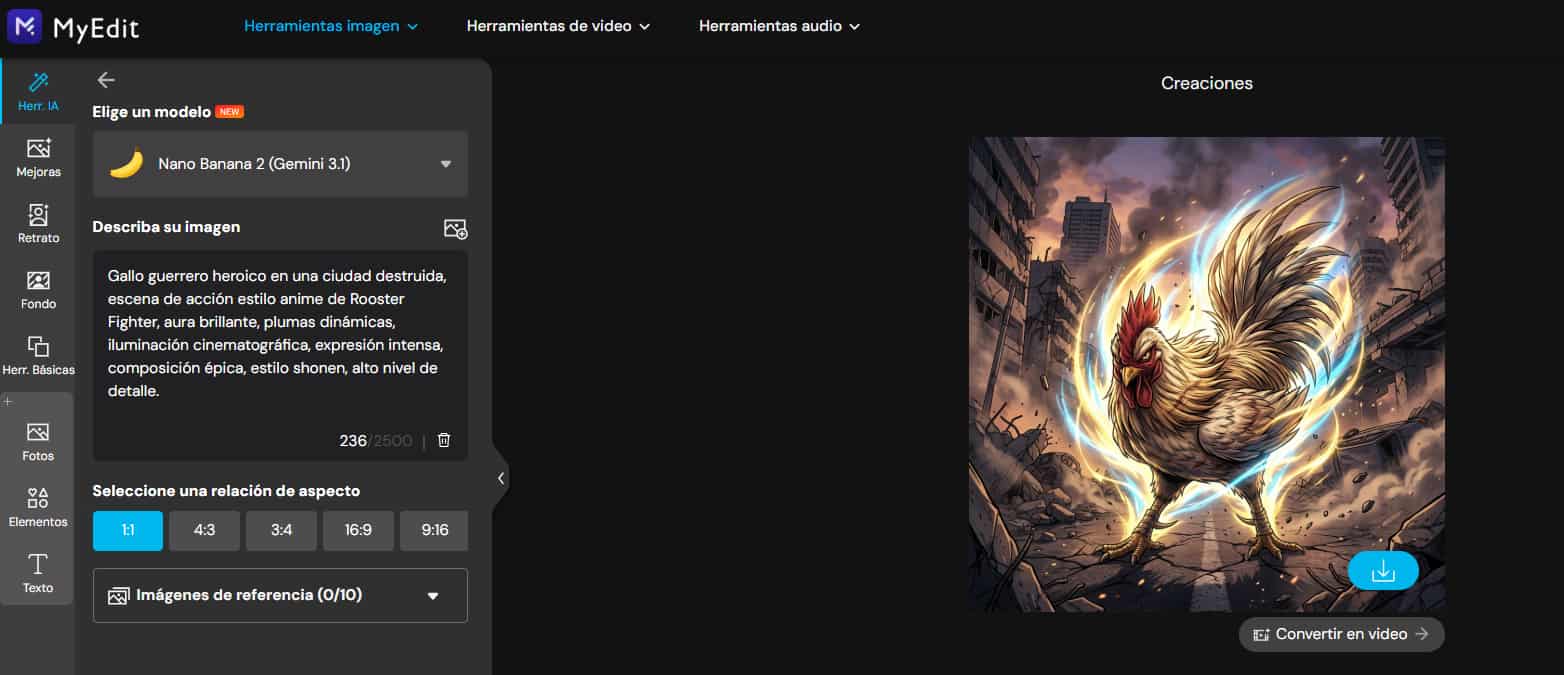The image size is (1564, 675).
Task: Collapse the left panel with side chevron
Action: [501, 478]
